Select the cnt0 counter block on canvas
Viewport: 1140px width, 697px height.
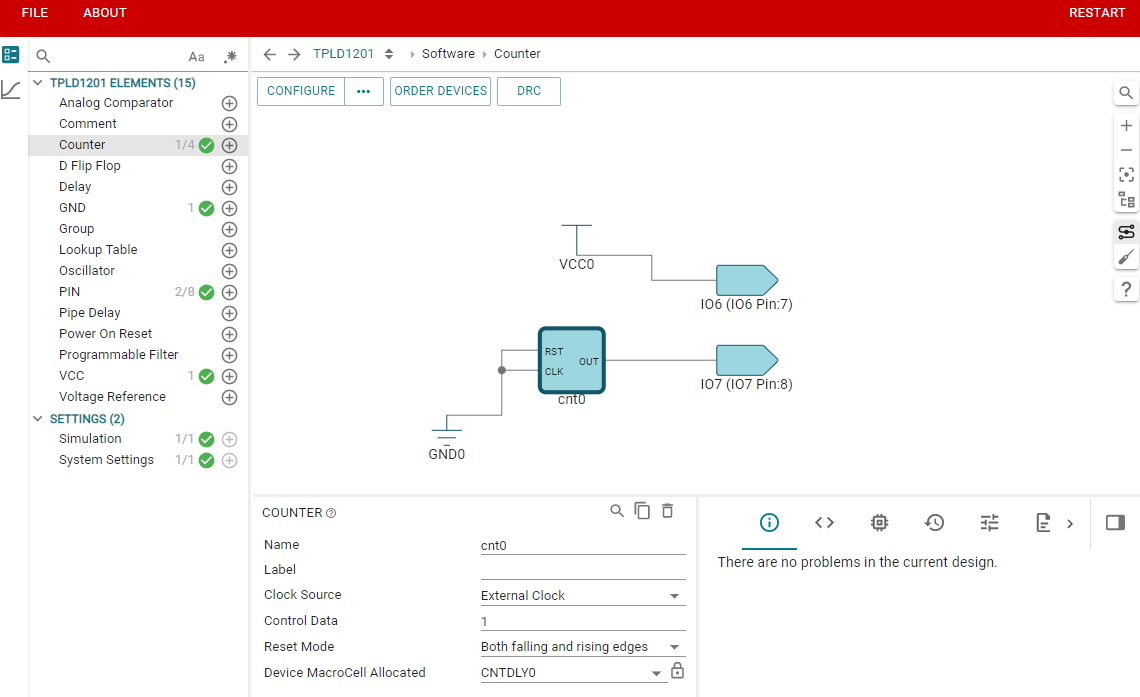click(571, 360)
